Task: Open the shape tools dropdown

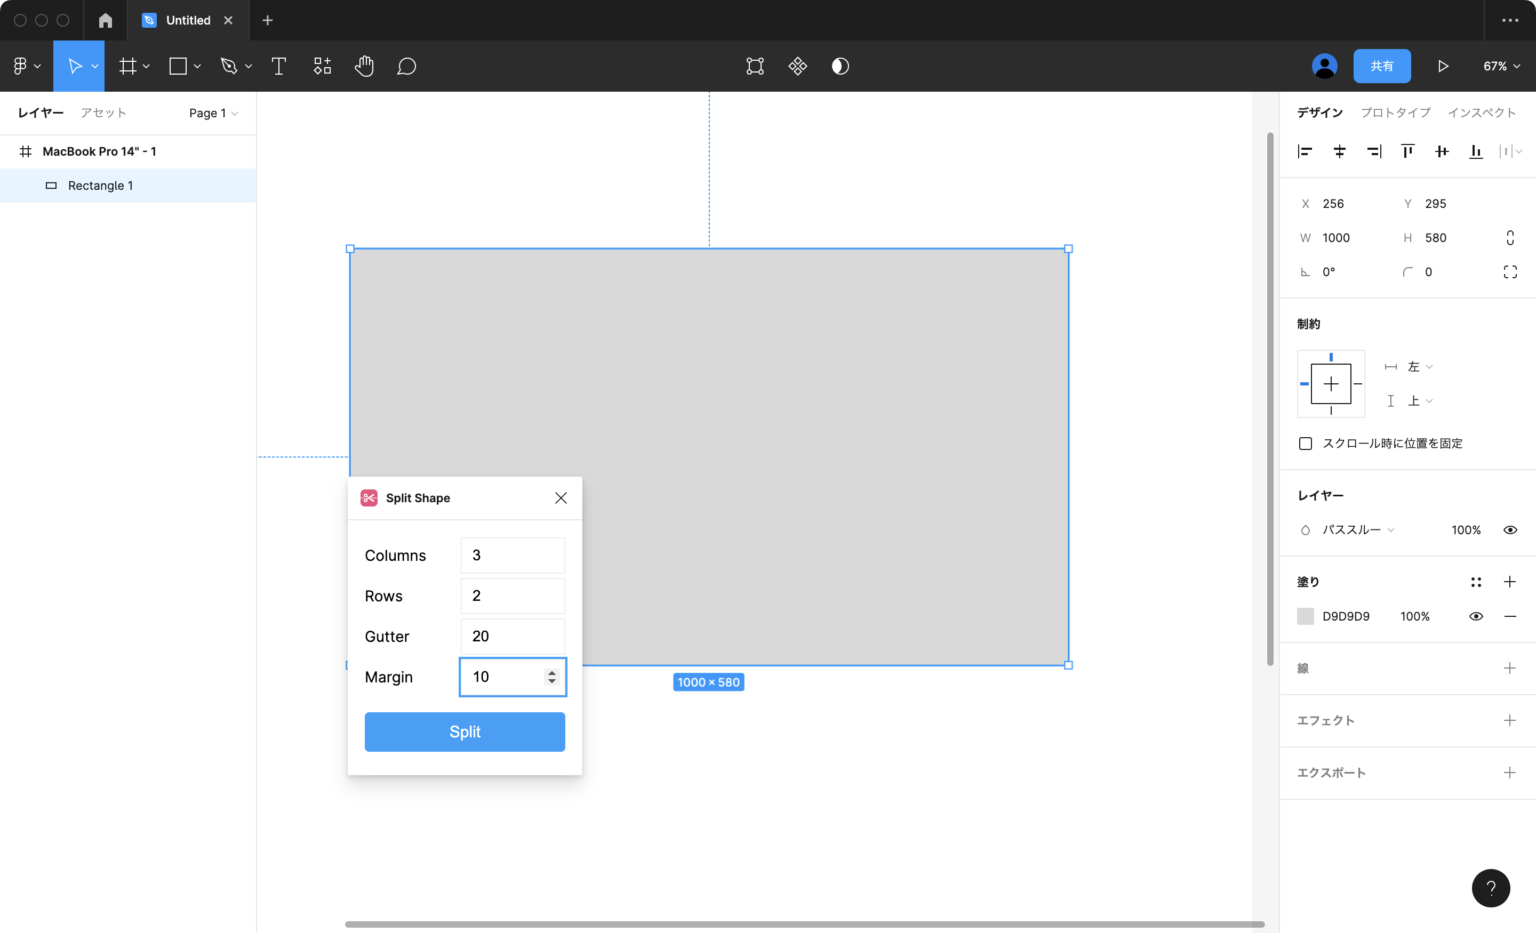Action: pos(194,66)
